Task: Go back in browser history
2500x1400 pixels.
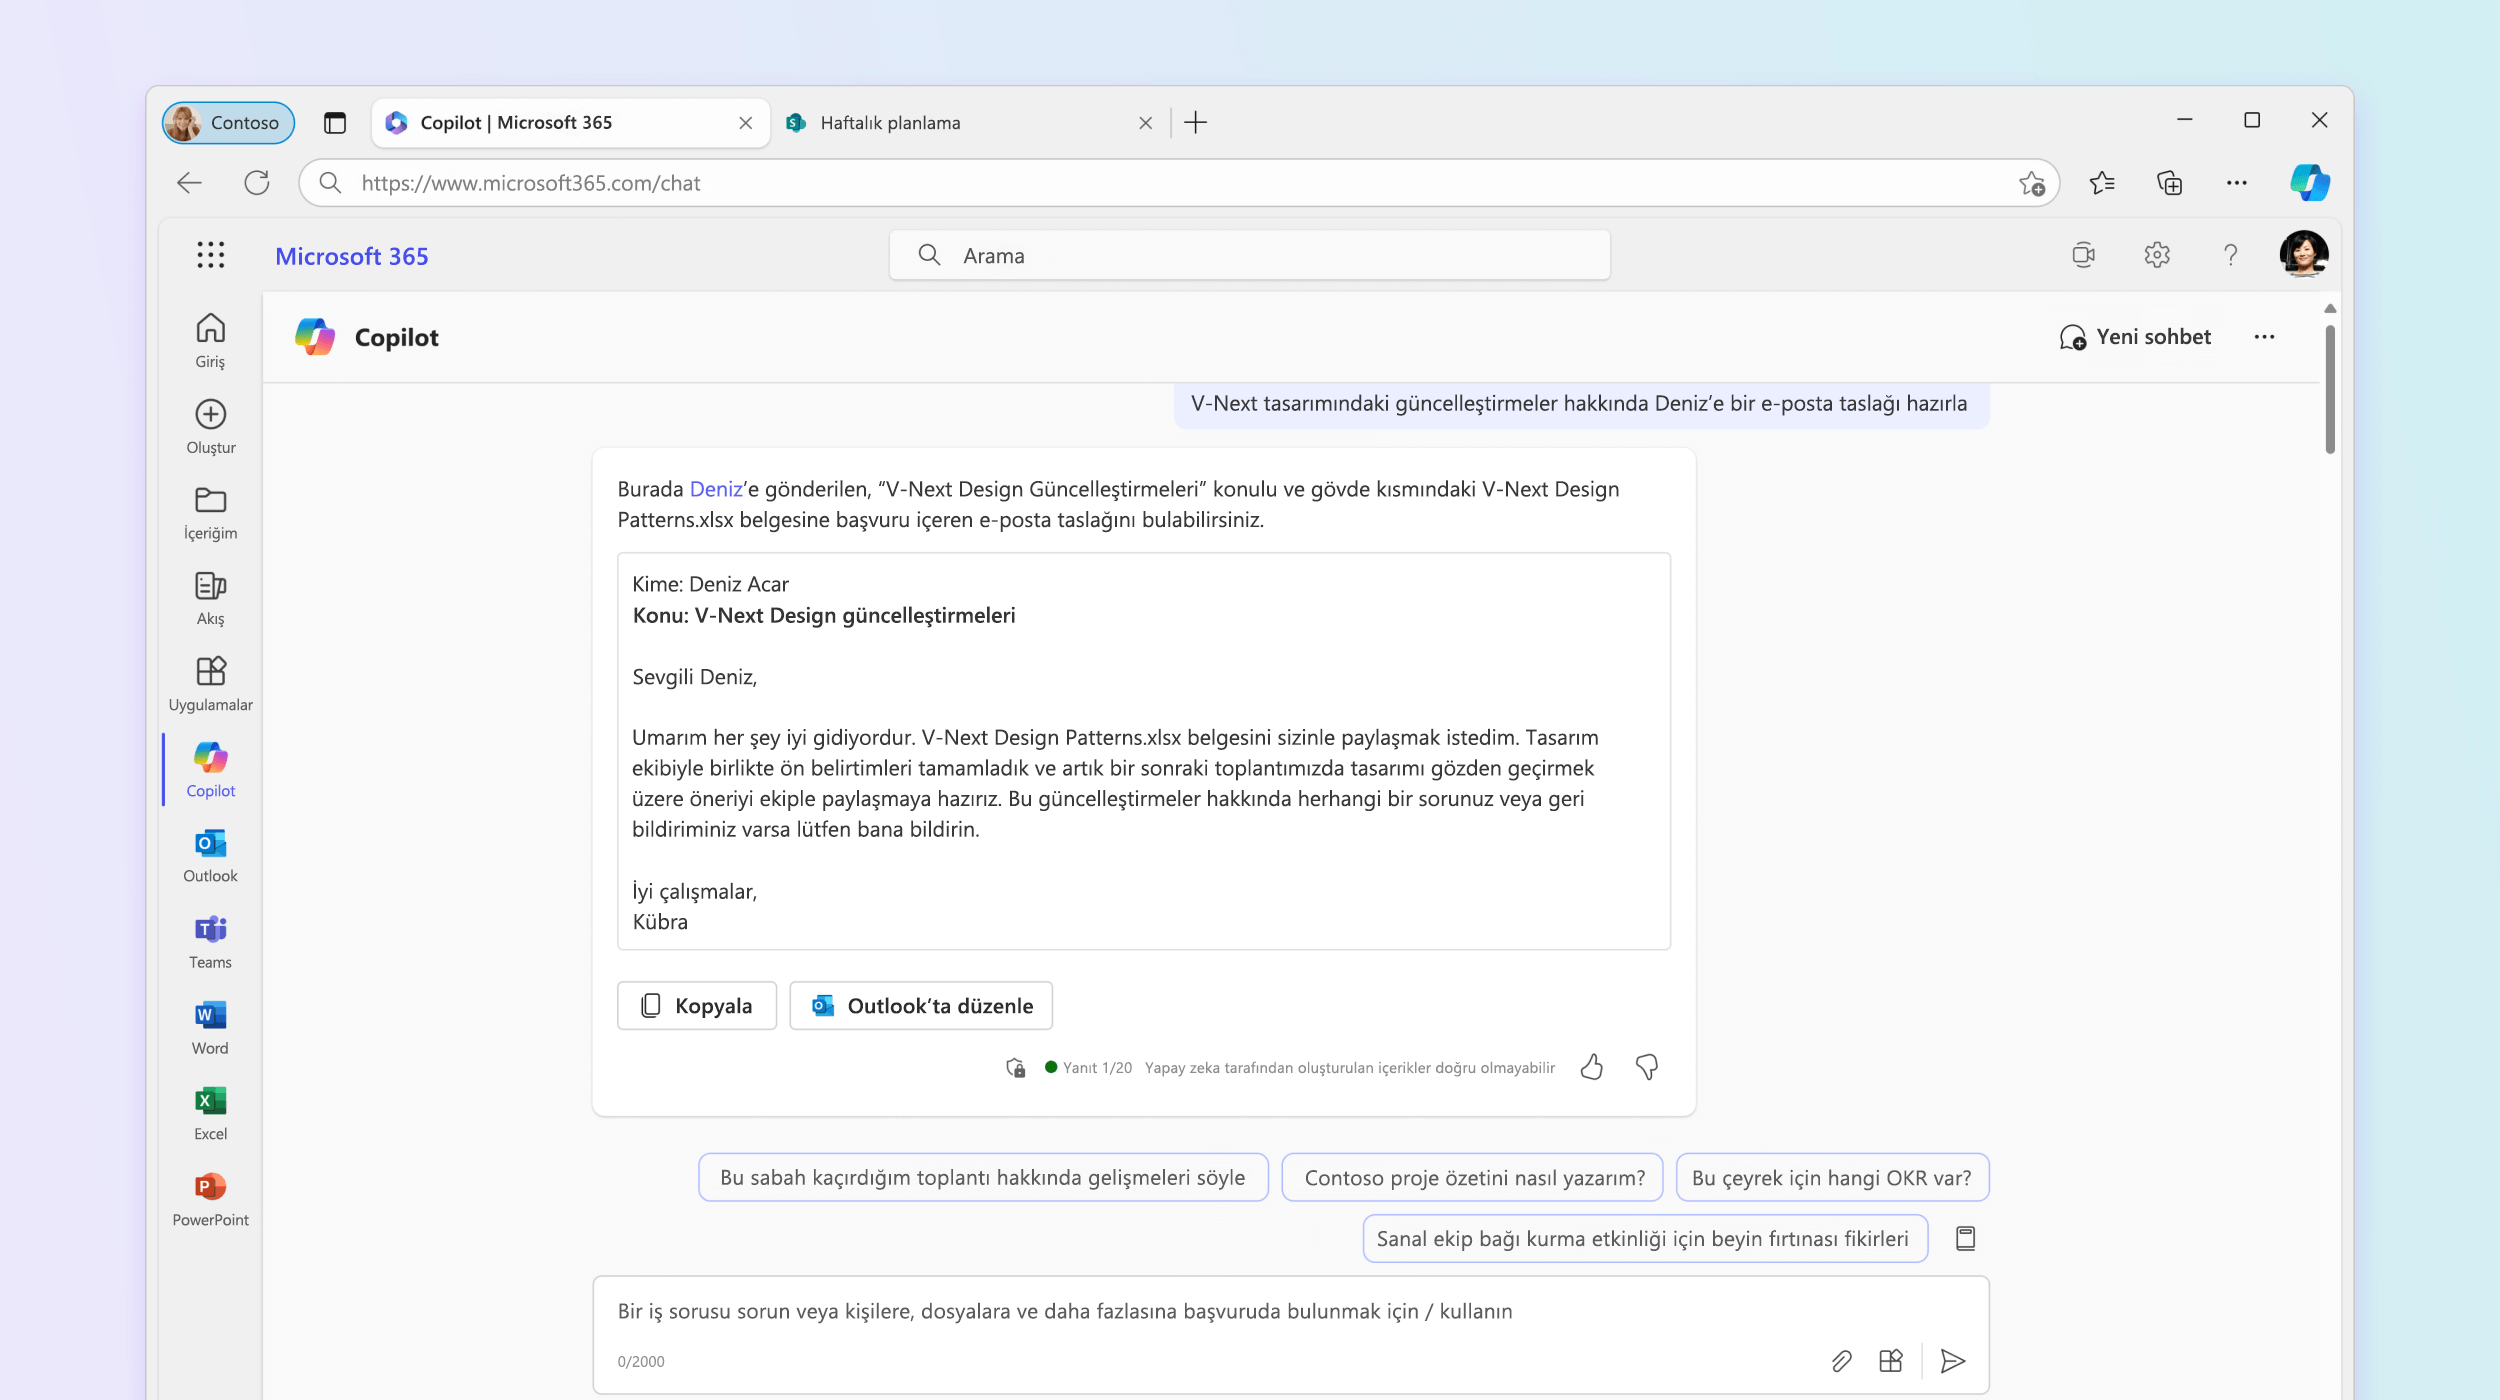Action: click(189, 183)
